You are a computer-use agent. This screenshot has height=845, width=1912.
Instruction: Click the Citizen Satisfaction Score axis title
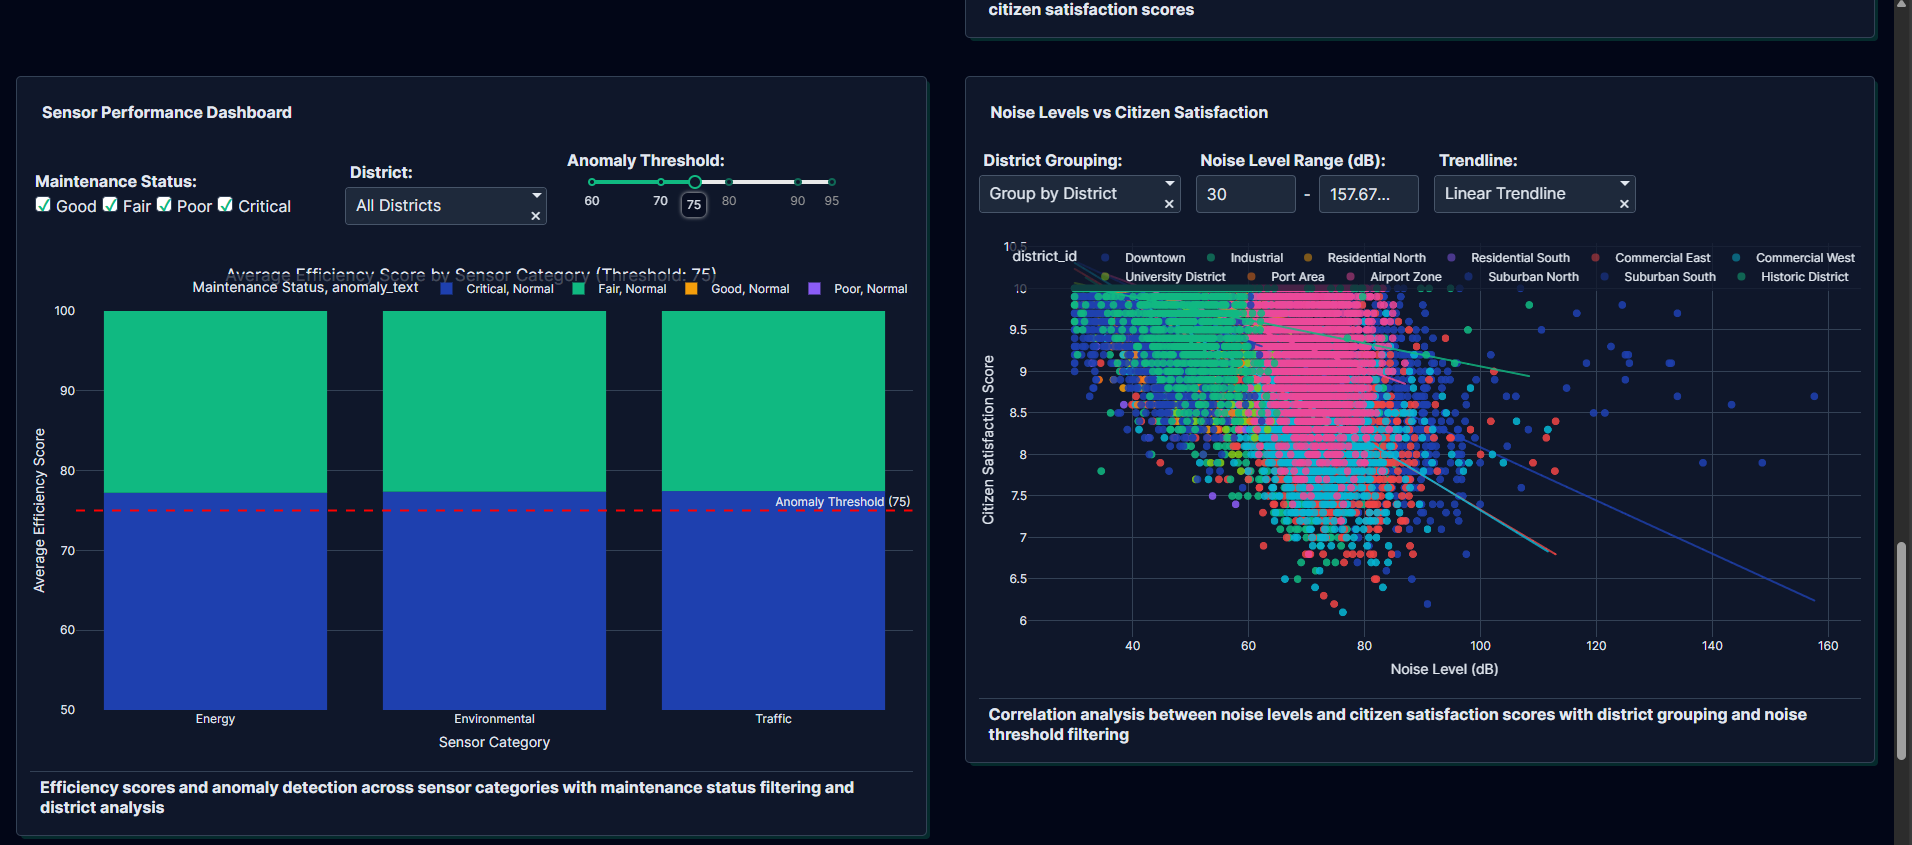point(988,440)
